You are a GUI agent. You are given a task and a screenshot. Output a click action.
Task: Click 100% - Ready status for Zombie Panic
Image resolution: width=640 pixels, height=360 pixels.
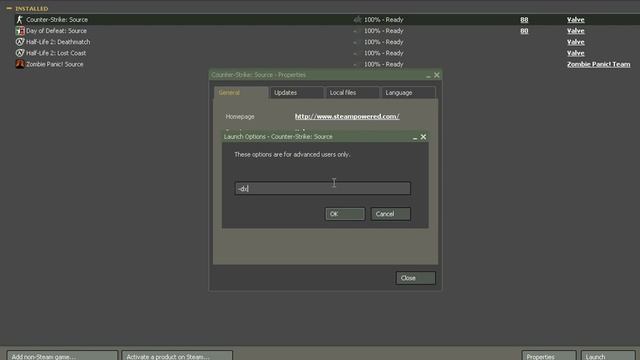coord(383,64)
